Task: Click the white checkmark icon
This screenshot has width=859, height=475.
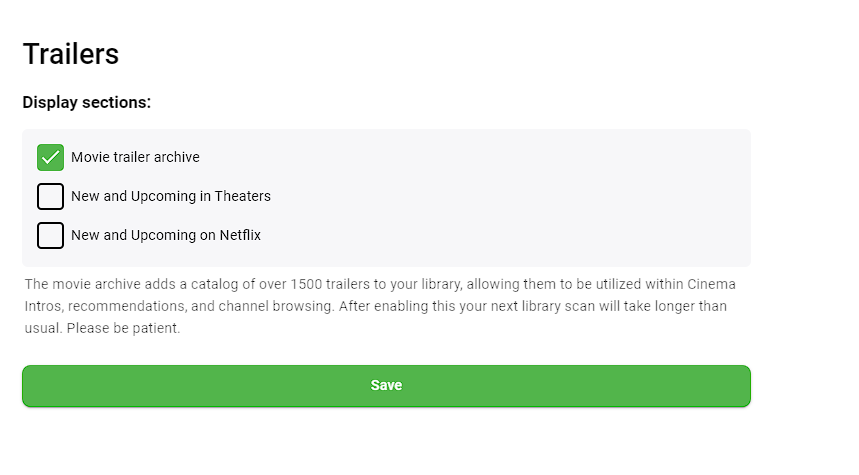Action: pyautogui.click(x=50, y=158)
